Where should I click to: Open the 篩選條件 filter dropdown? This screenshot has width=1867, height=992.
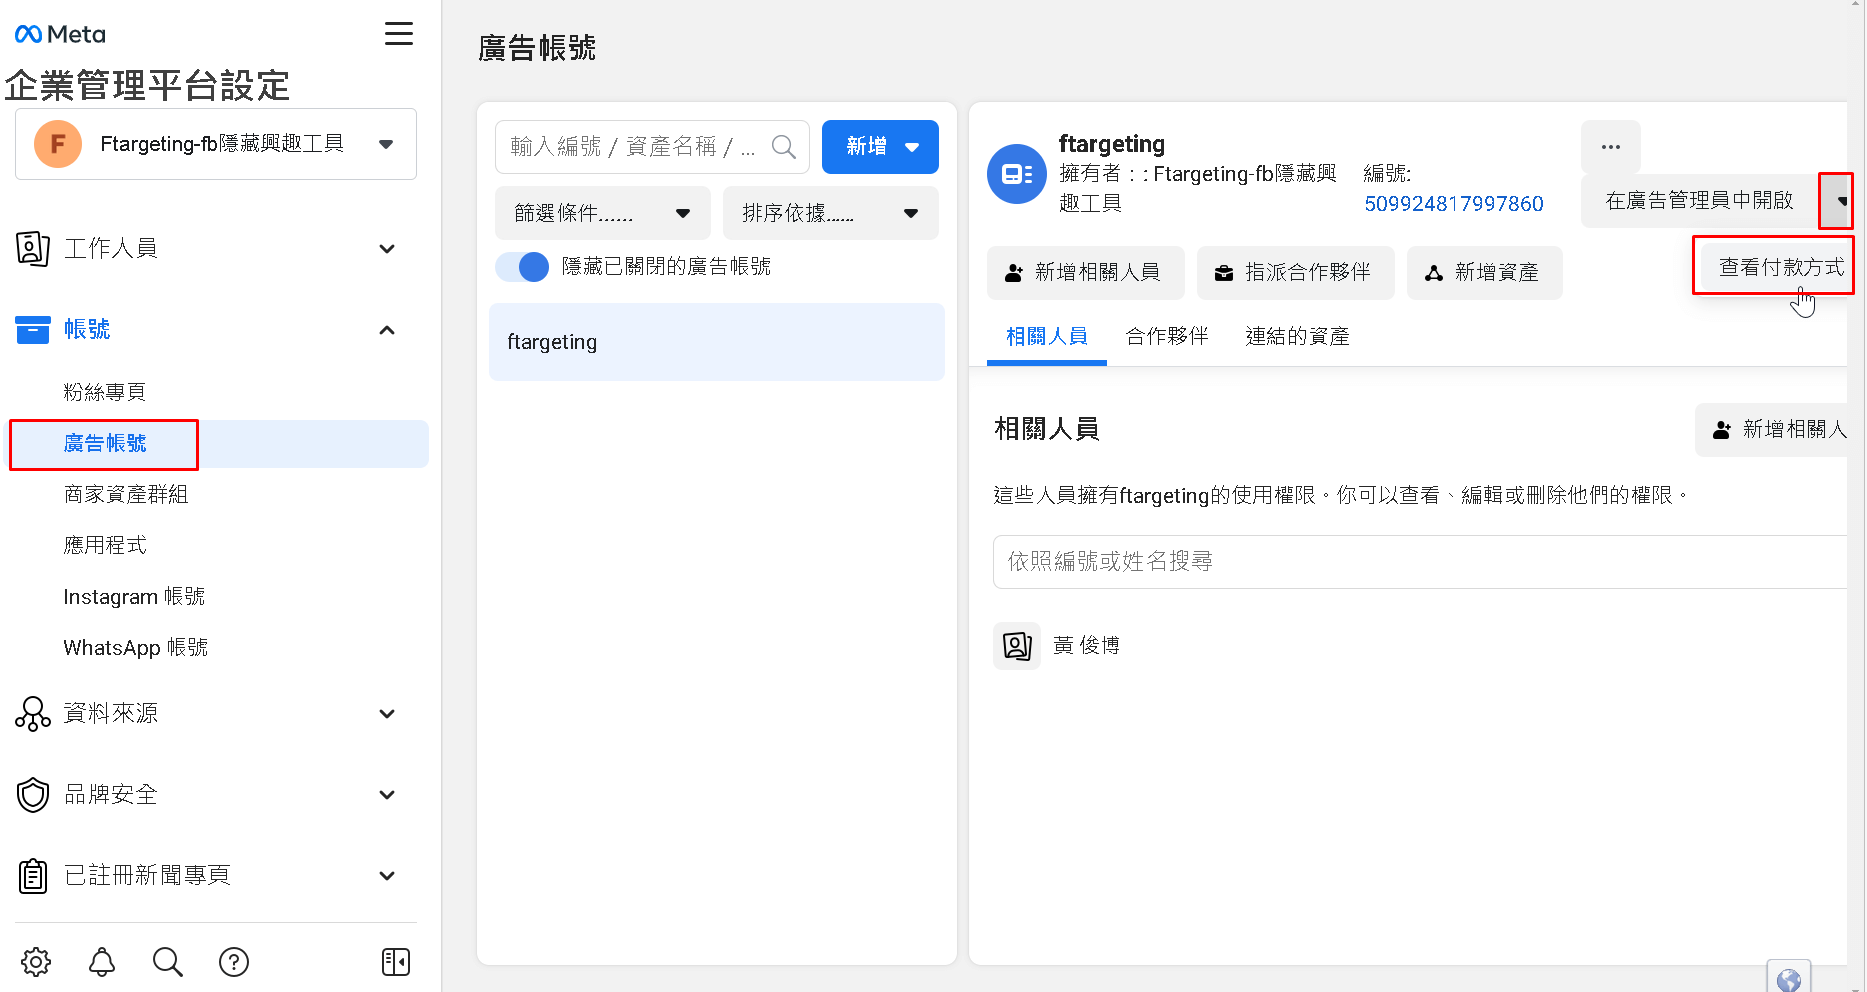coord(603,213)
